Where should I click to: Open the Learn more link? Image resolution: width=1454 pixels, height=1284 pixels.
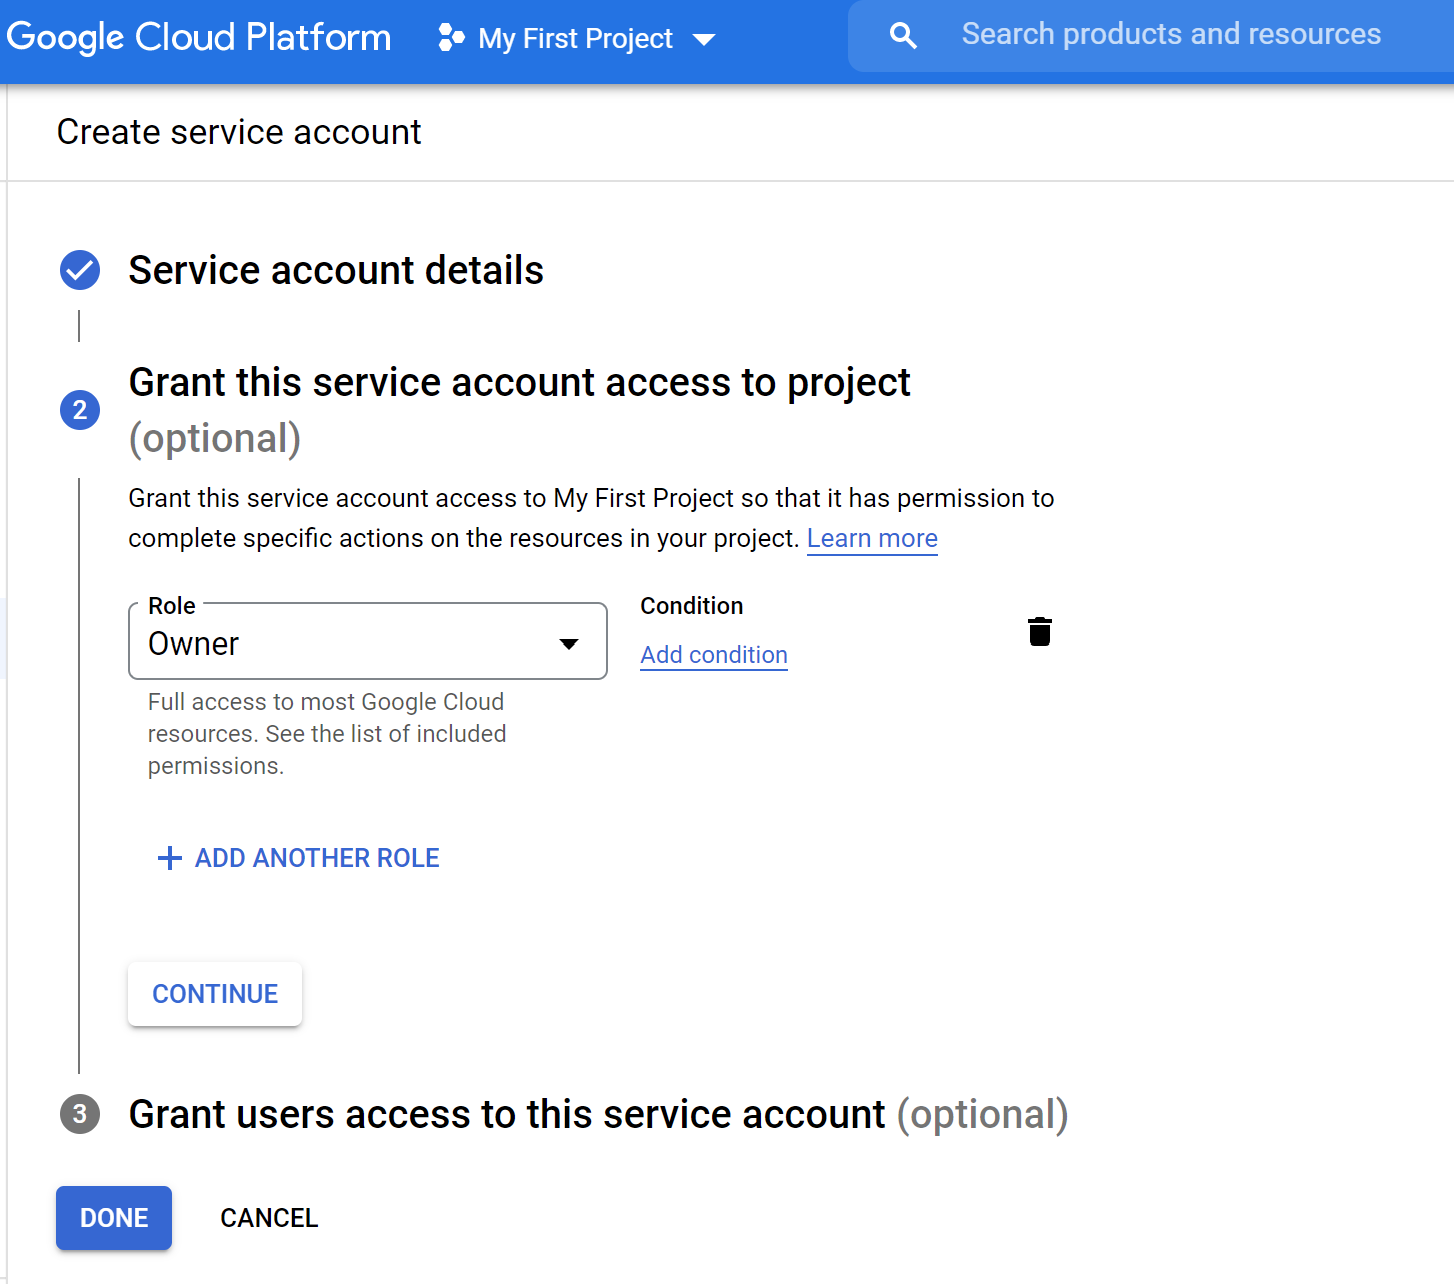tap(872, 539)
